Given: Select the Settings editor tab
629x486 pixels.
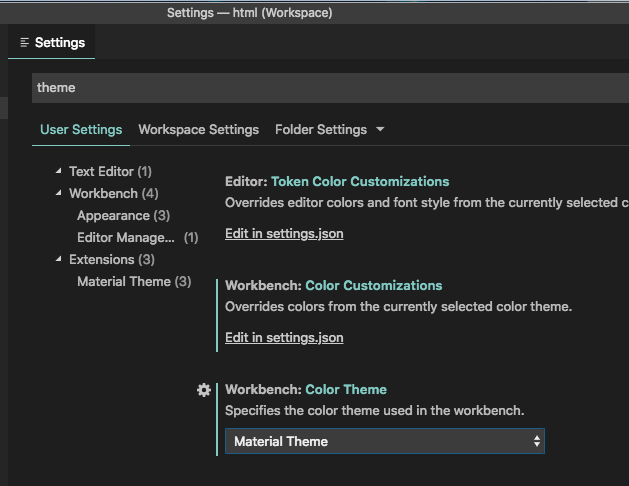Looking at the screenshot, I should [x=52, y=43].
